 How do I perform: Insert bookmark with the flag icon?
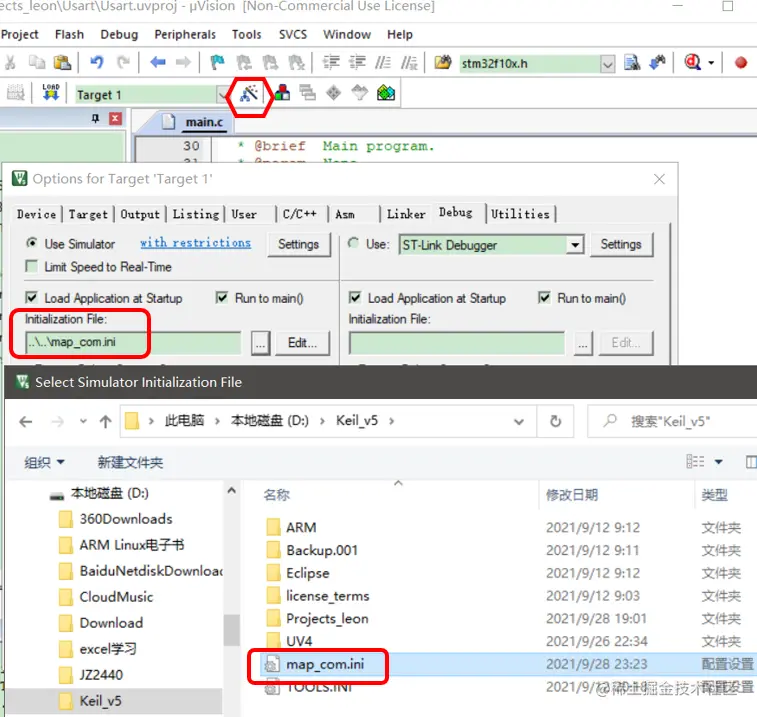tap(217, 63)
